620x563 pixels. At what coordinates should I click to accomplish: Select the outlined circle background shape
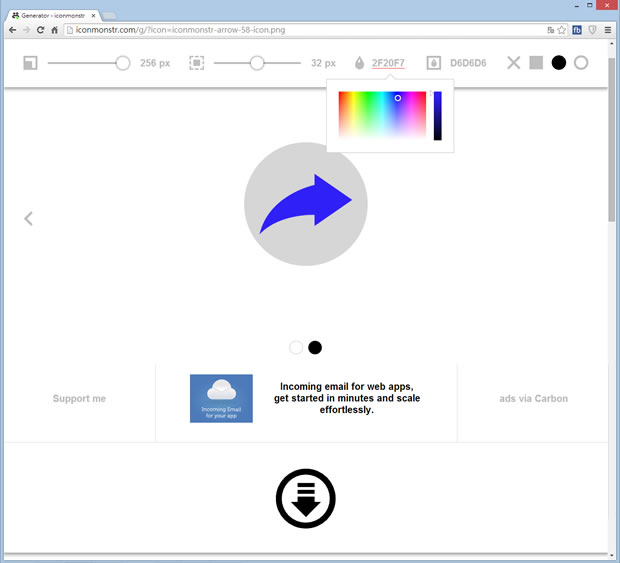pyautogui.click(x=581, y=63)
